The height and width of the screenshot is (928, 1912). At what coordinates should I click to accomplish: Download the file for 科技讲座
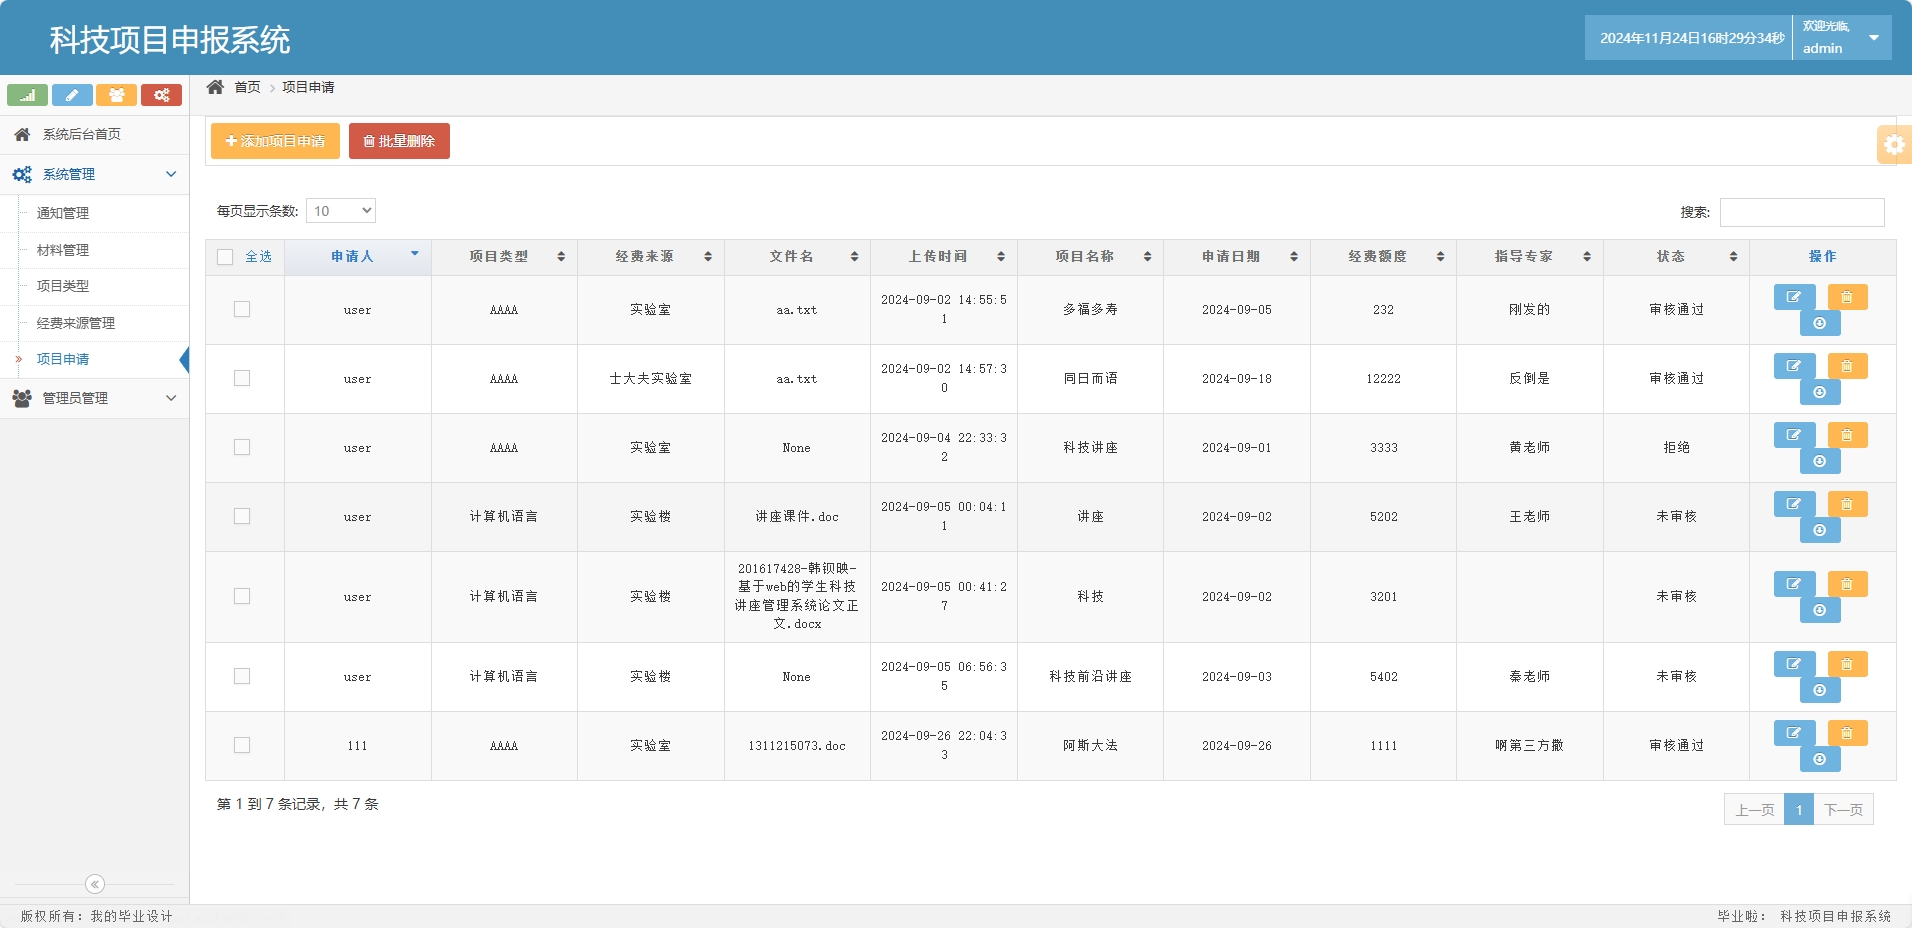[x=1820, y=461]
